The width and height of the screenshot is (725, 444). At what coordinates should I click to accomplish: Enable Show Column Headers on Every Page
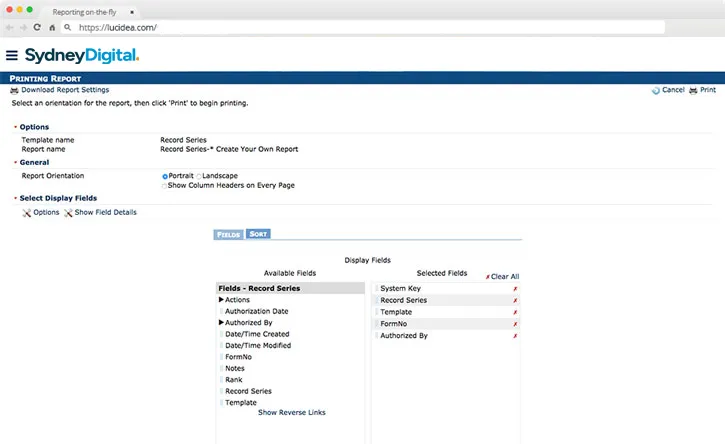point(164,186)
